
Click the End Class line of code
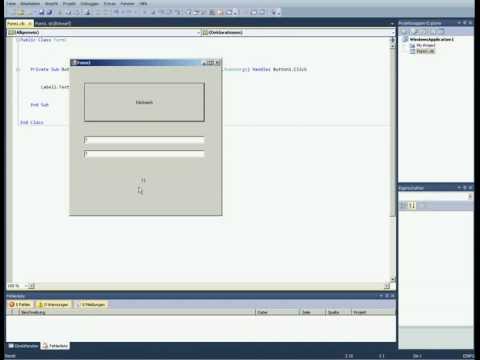point(32,122)
